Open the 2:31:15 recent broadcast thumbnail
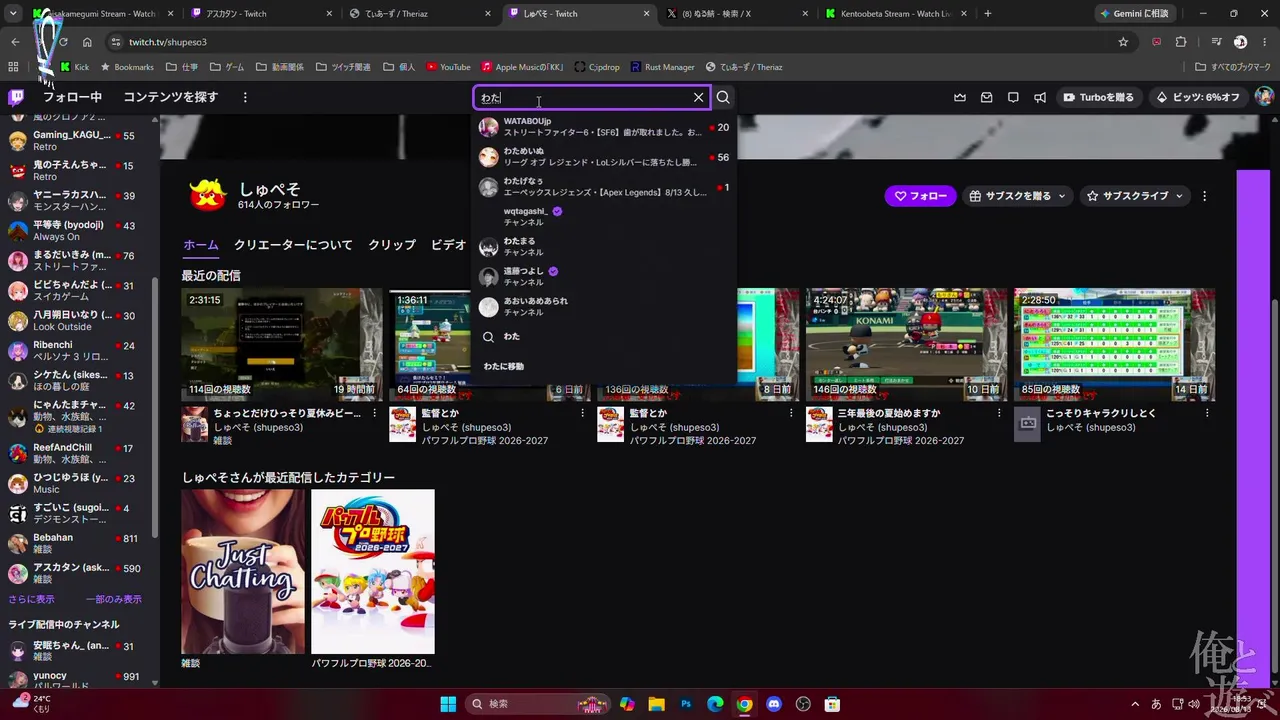This screenshot has width=1280, height=720. click(x=282, y=345)
